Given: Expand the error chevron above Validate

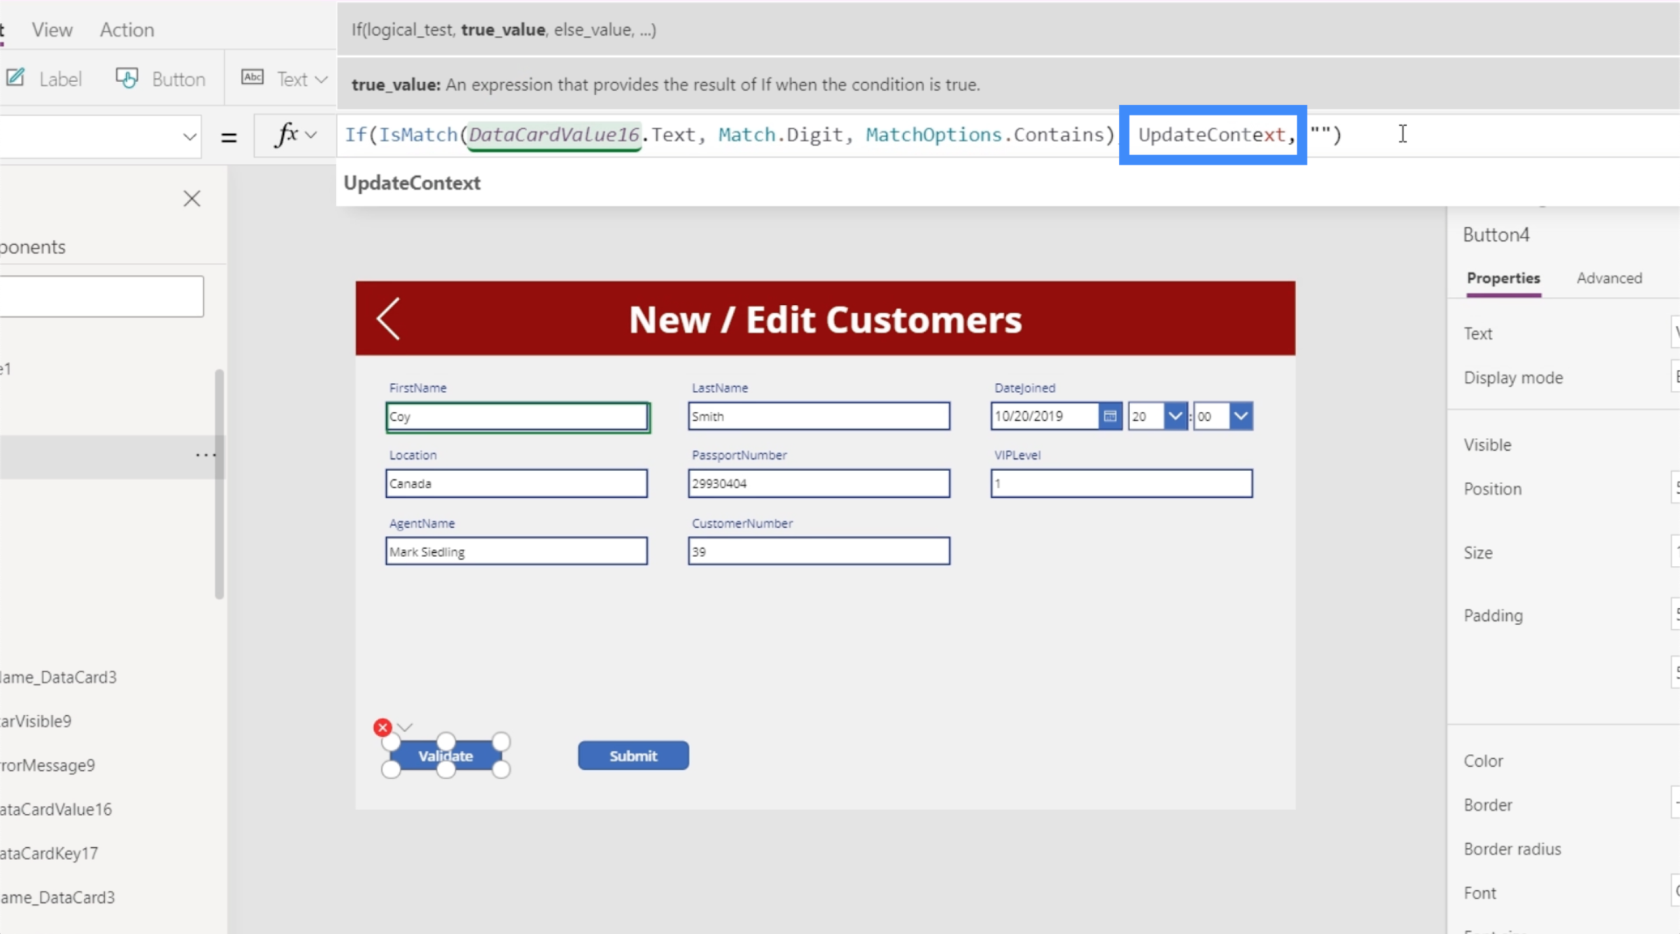Looking at the screenshot, I should tap(405, 727).
